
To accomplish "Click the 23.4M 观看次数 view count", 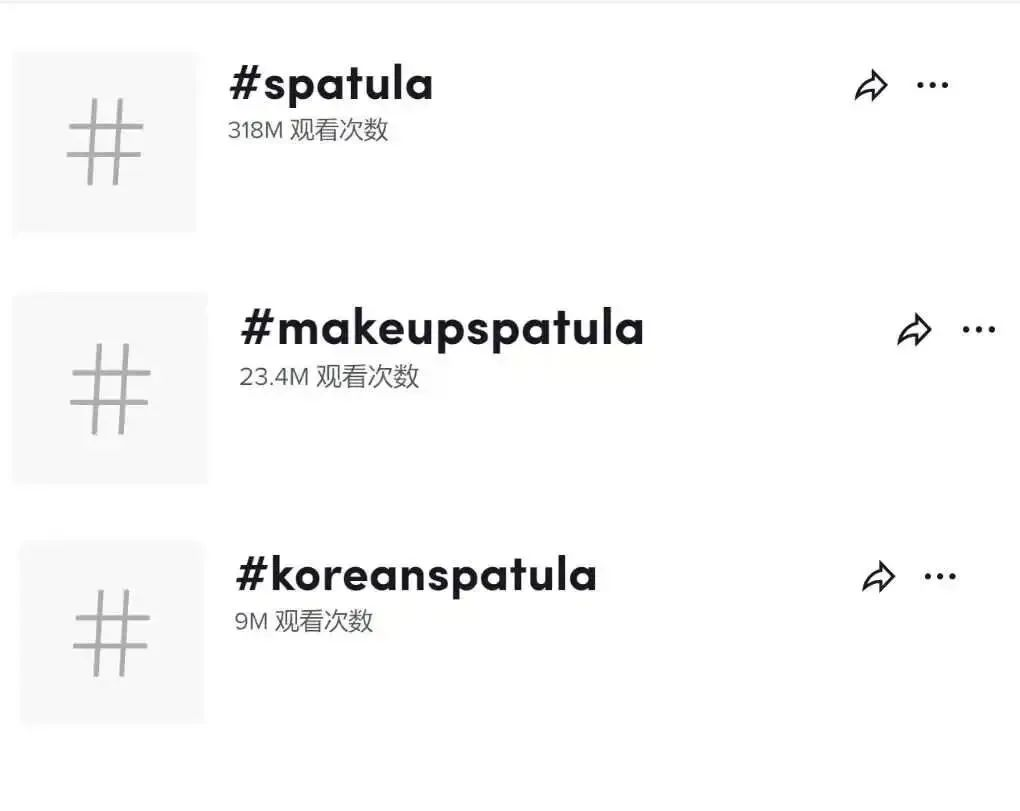I will coord(329,377).
